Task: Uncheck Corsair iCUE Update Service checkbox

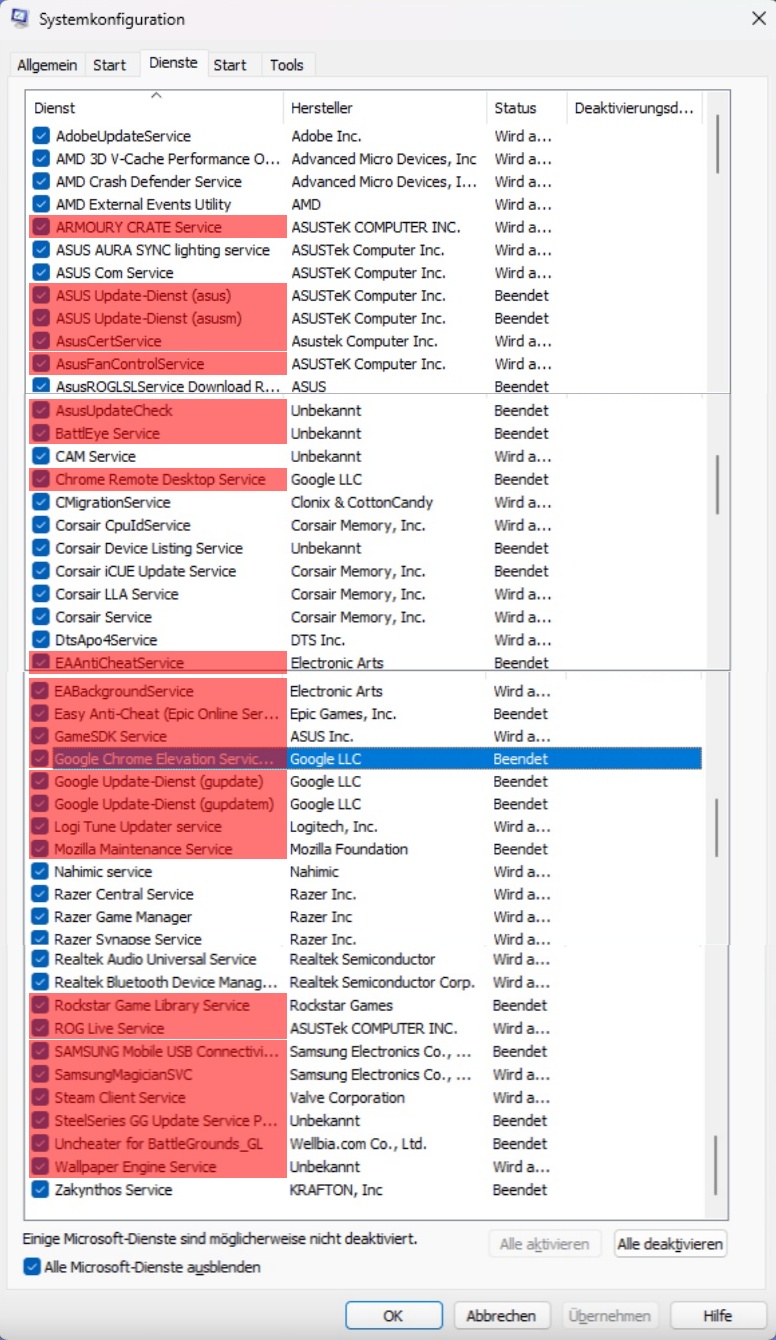Action: (41, 571)
